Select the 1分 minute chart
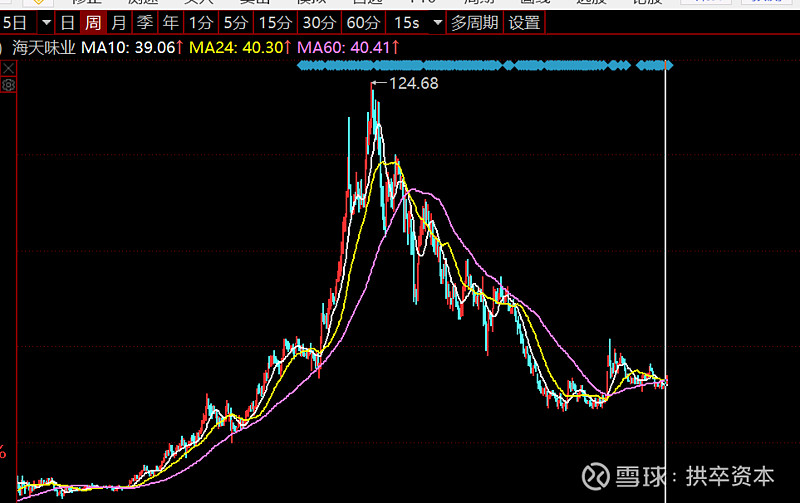The image size is (800, 503). click(x=201, y=23)
